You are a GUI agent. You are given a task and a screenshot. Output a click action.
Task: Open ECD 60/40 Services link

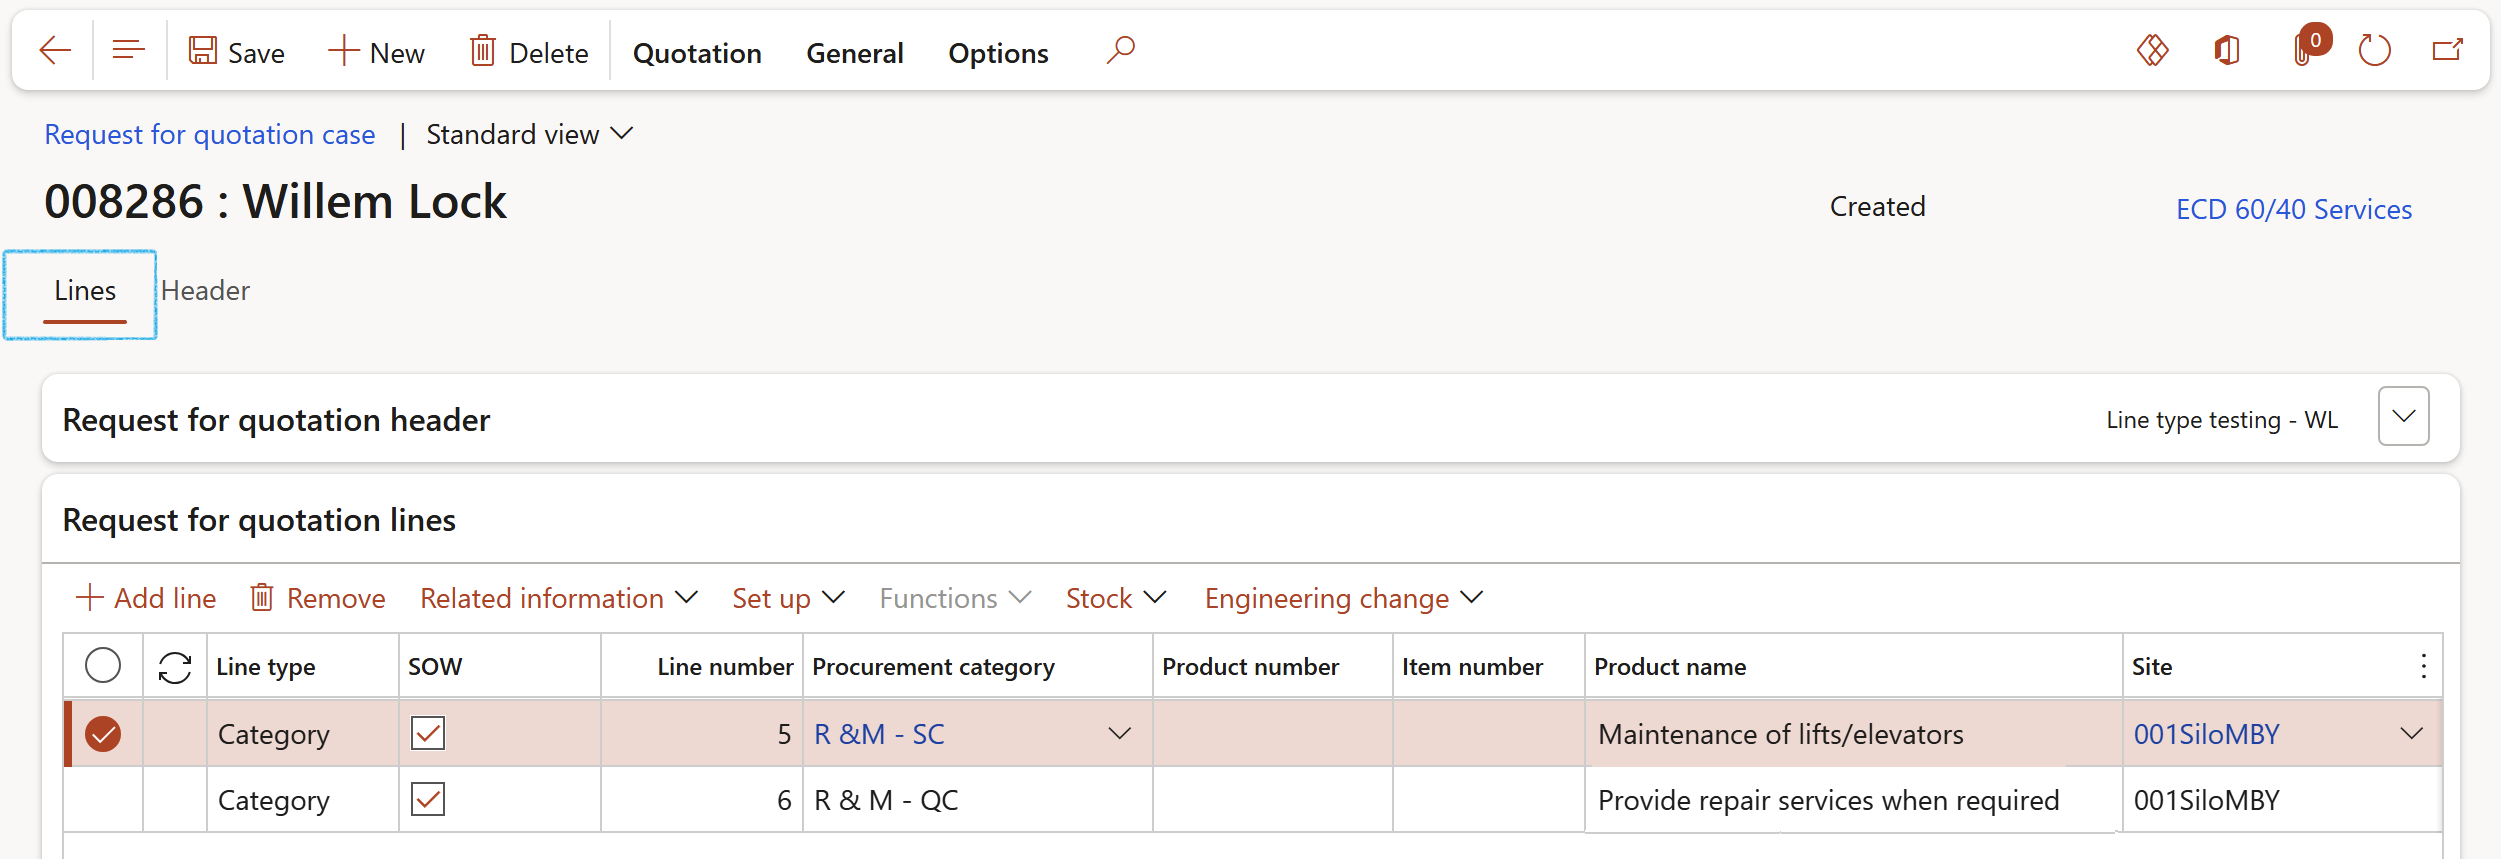2293,209
